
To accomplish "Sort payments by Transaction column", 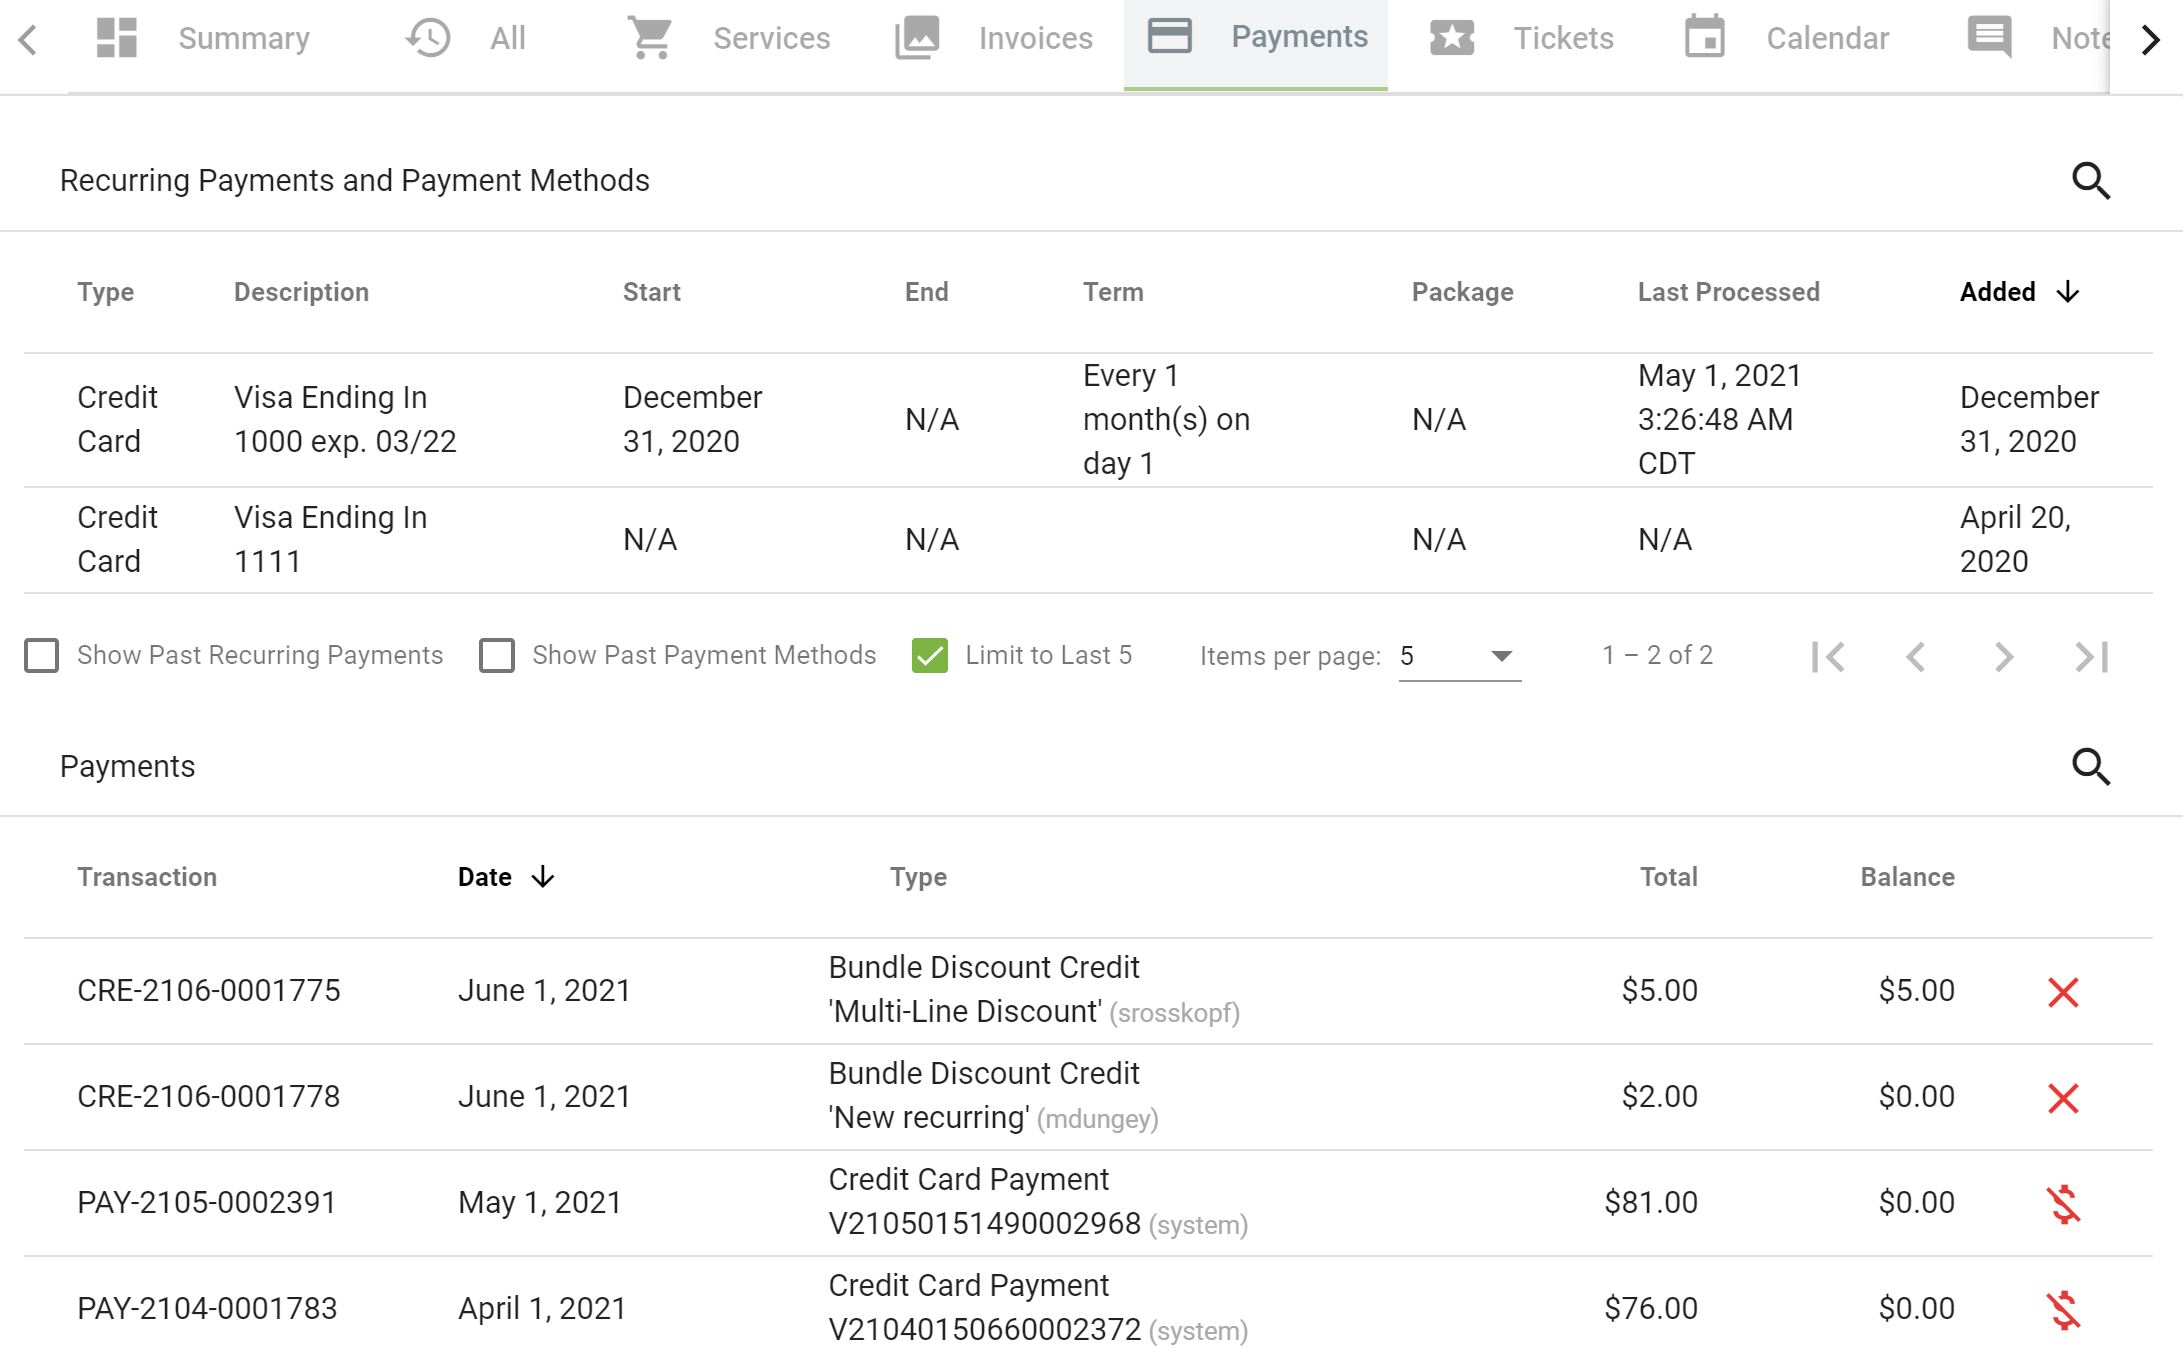I will pos(147,877).
